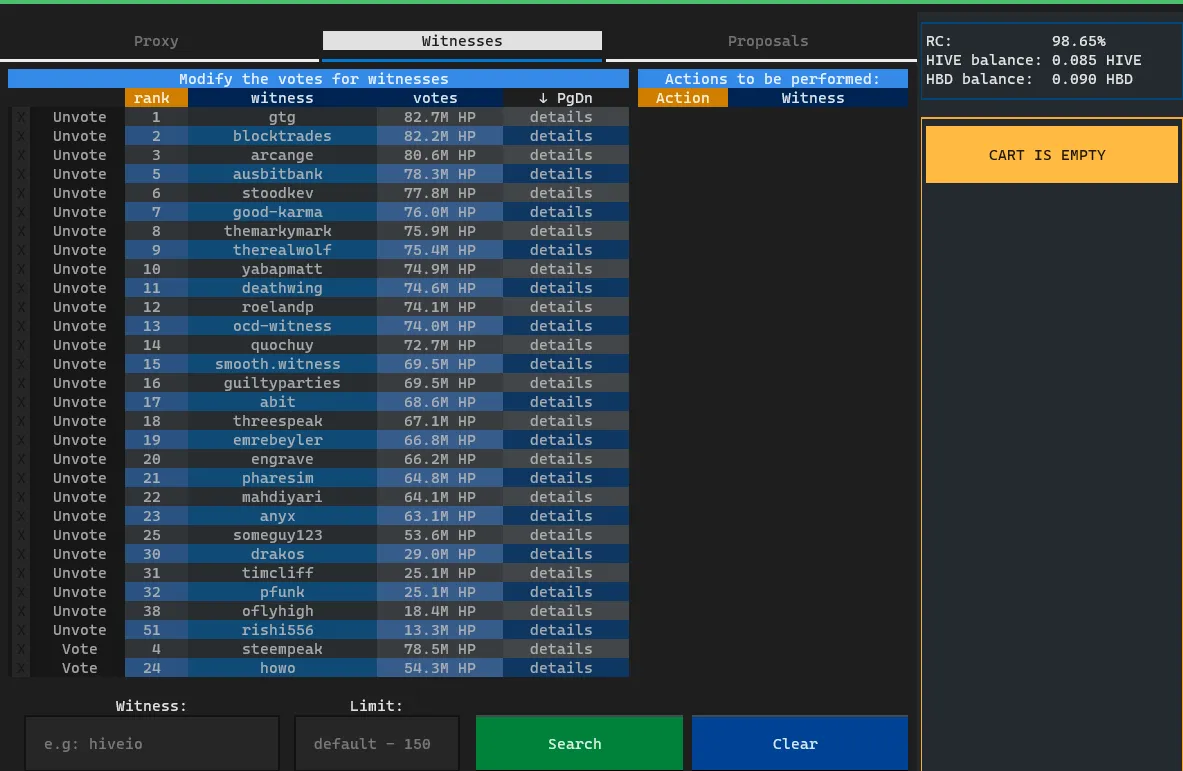Page down using the PgDn header

pos(565,98)
